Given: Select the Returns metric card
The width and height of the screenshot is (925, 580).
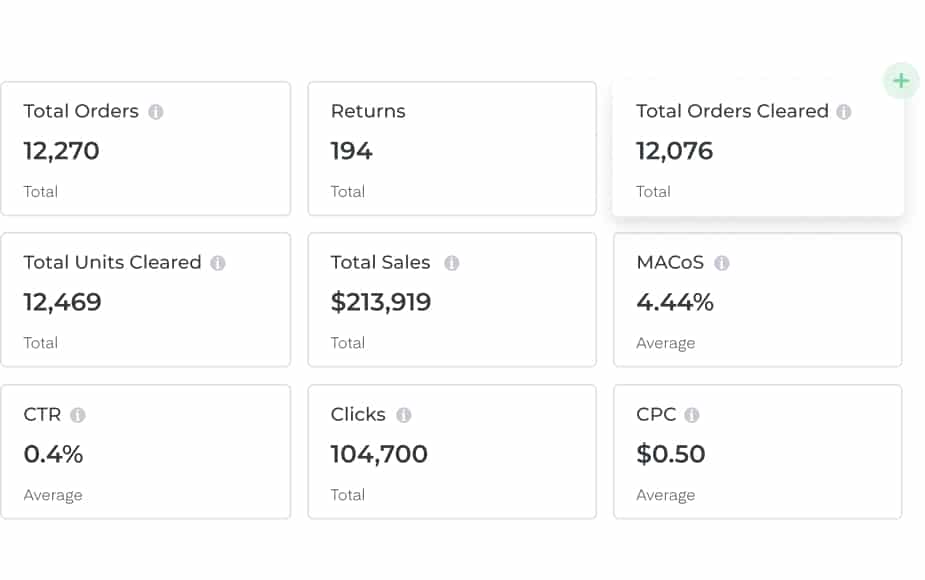Looking at the screenshot, I should point(452,149).
